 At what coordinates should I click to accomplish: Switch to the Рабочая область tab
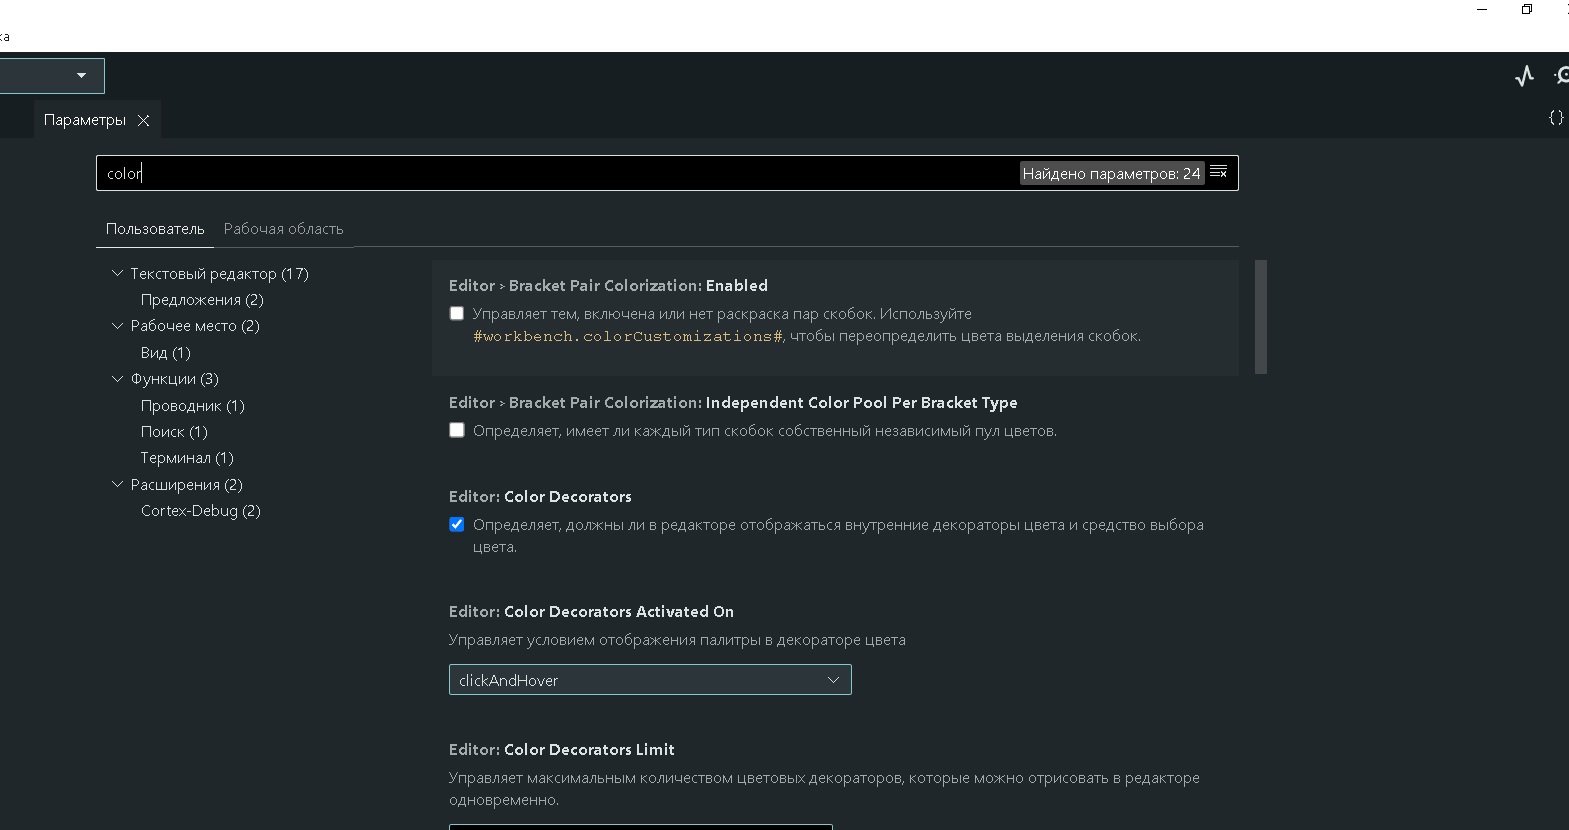pyautogui.click(x=283, y=229)
